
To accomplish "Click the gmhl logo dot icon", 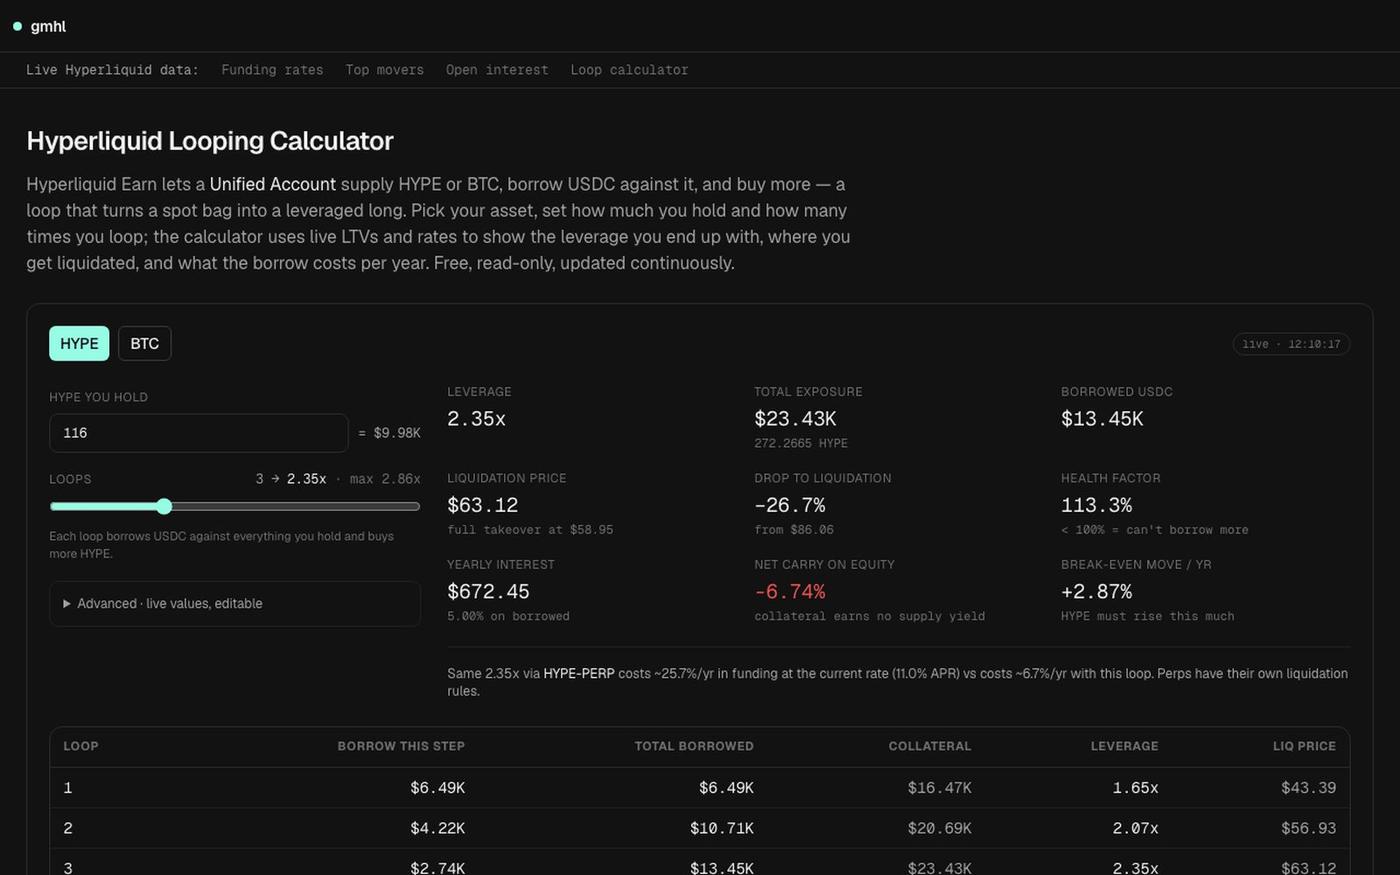I will tap(17, 26).
